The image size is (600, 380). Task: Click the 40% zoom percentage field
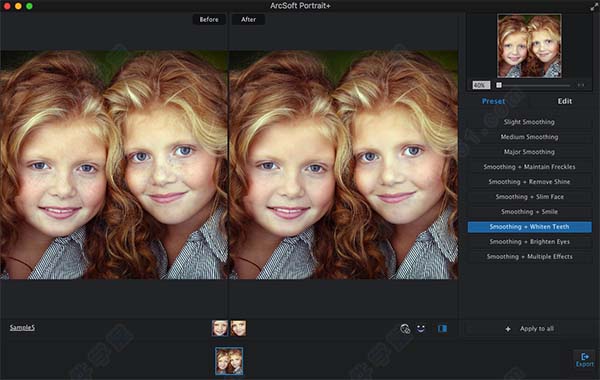click(x=481, y=85)
